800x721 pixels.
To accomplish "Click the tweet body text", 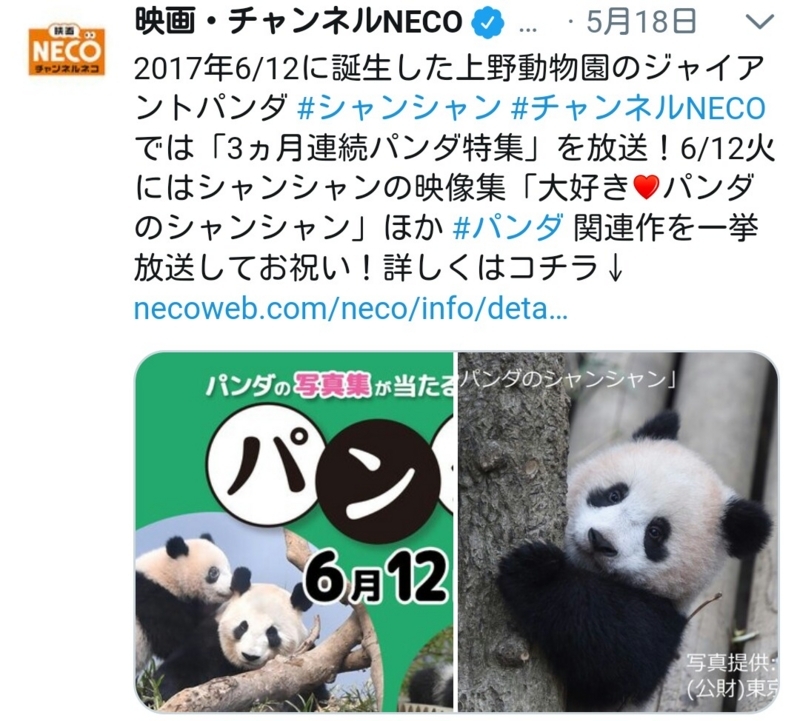I will click(455, 168).
